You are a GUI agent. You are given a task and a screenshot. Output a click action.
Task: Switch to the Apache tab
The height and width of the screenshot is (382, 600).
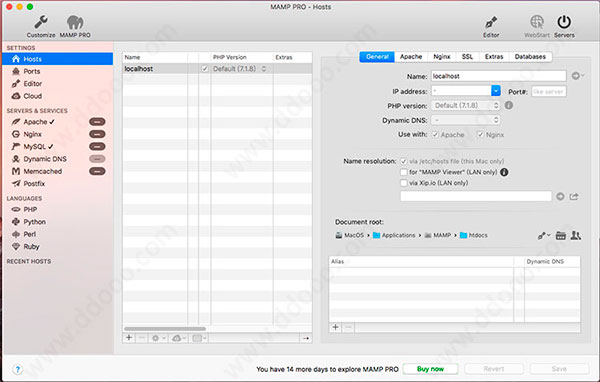[x=411, y=57]
